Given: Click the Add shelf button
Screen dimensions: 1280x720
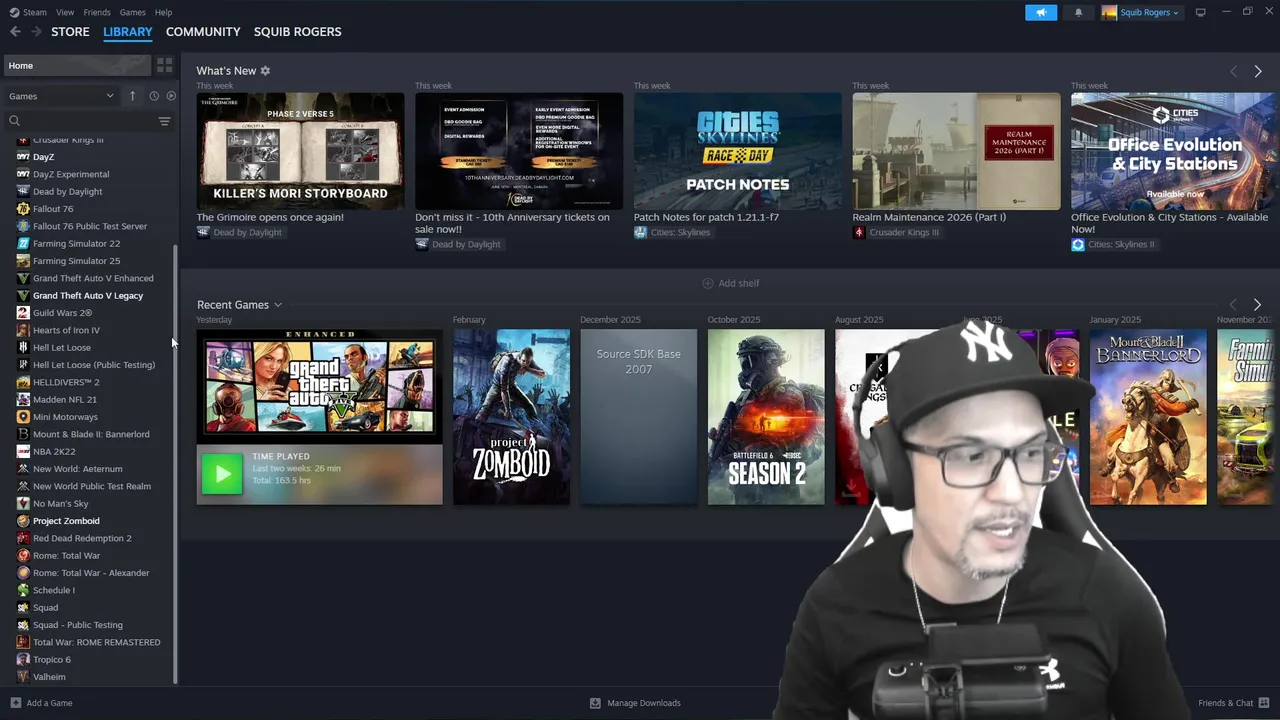Looking at the screenshot, I should [x=731, y=283].
